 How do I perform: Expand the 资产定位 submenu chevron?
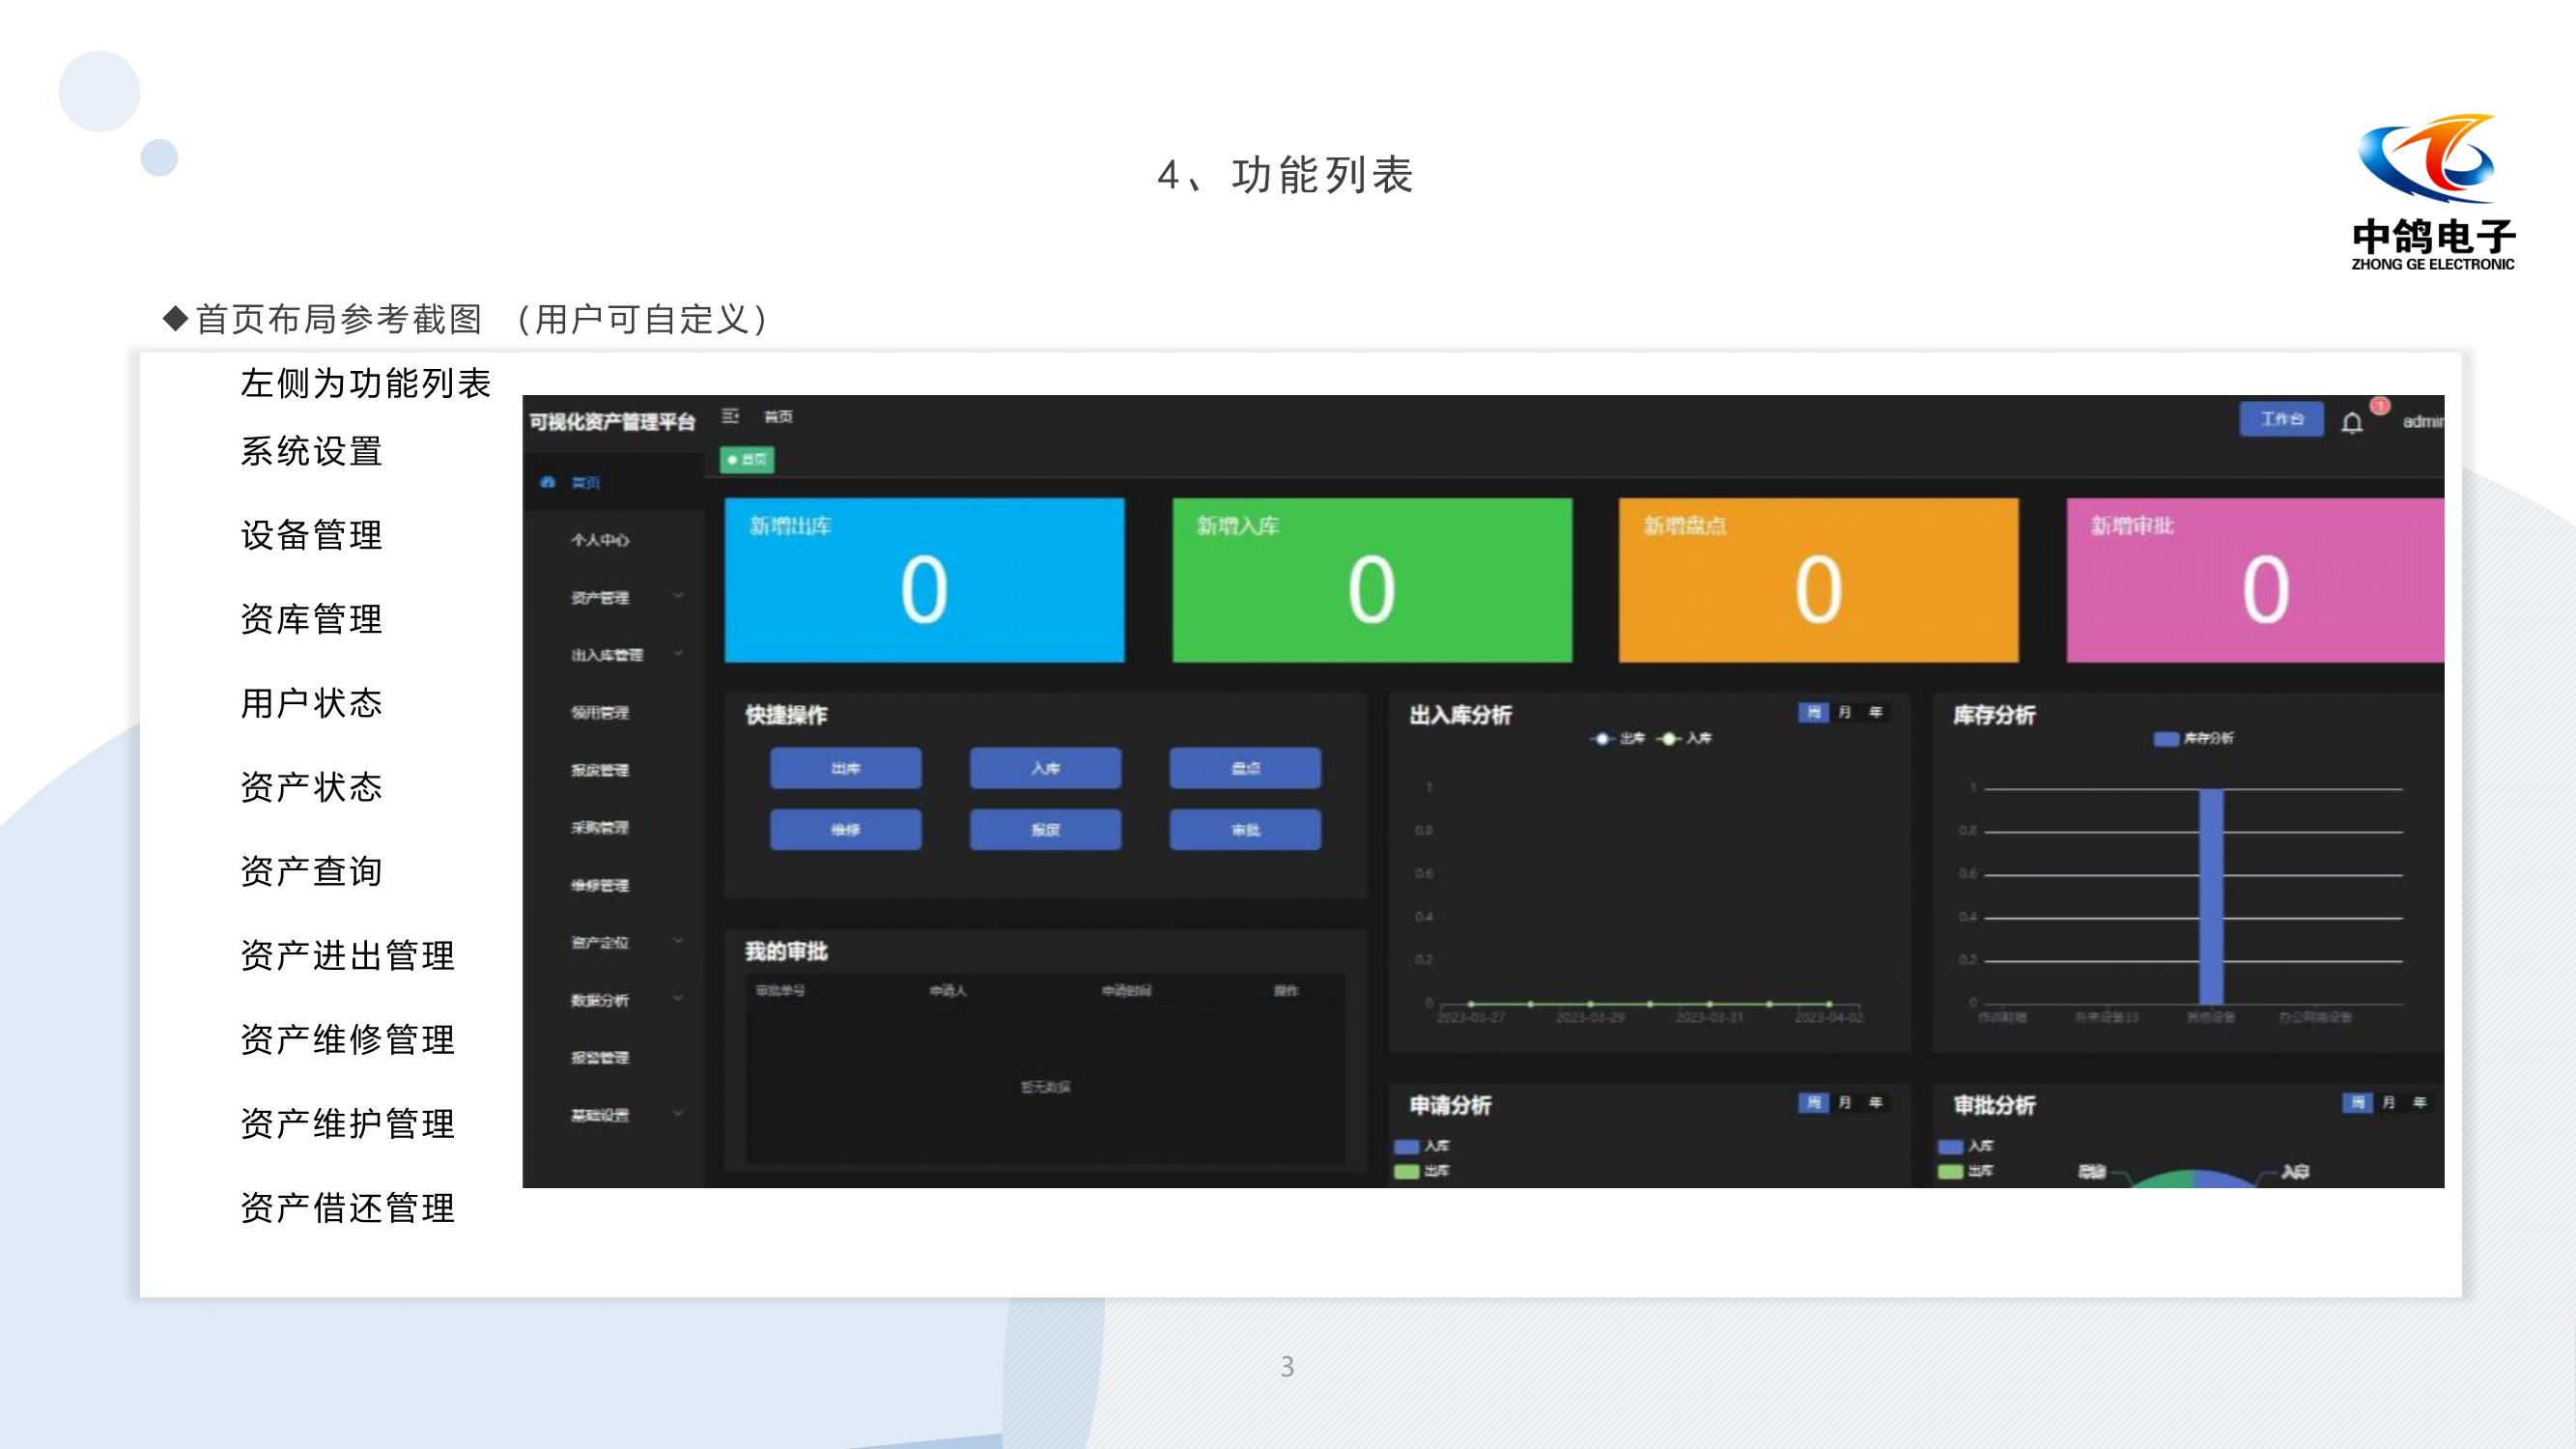[678, 941]
